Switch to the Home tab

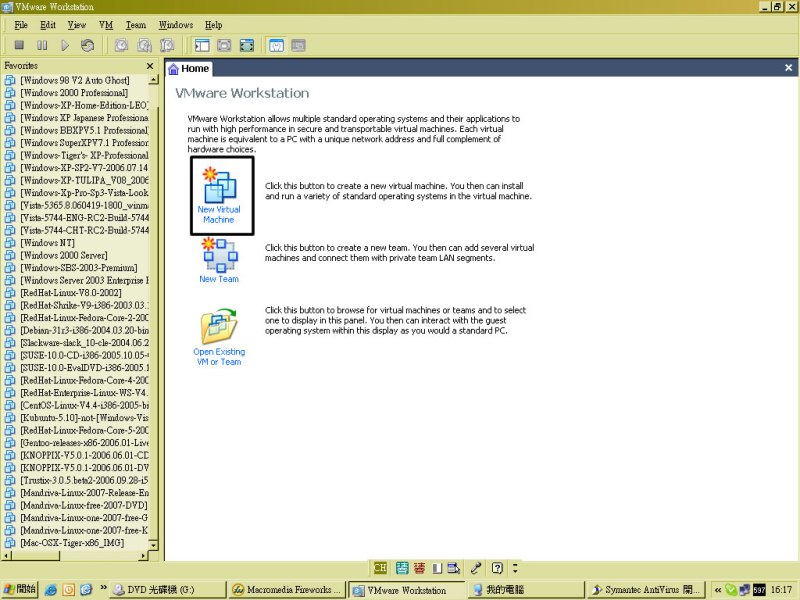(x=189, y=68)
